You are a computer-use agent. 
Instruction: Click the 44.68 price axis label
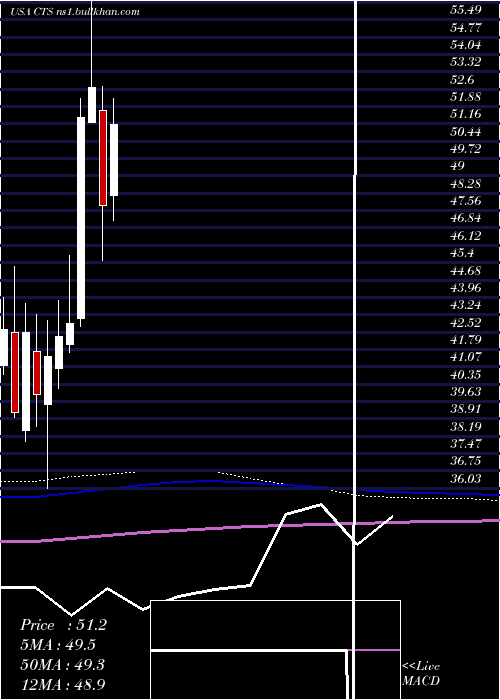click(x=465, y=271)
